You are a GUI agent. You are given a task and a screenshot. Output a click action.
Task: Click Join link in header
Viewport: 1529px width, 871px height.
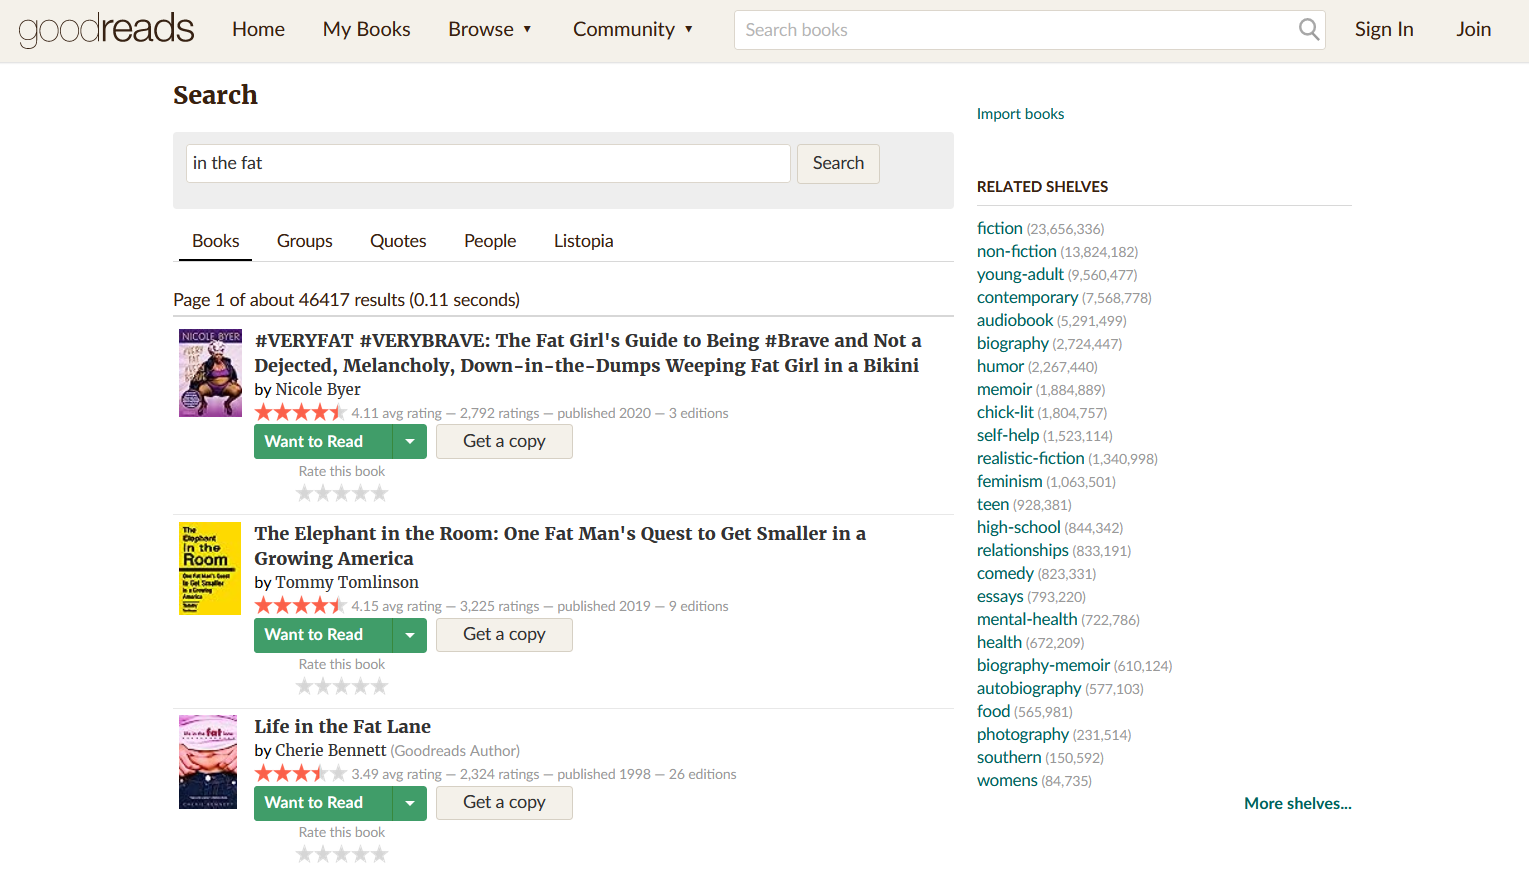coord(1473,29)
